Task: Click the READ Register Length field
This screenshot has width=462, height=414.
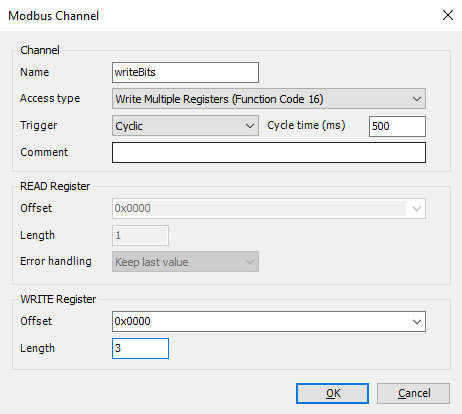Action: coord(140,235)
